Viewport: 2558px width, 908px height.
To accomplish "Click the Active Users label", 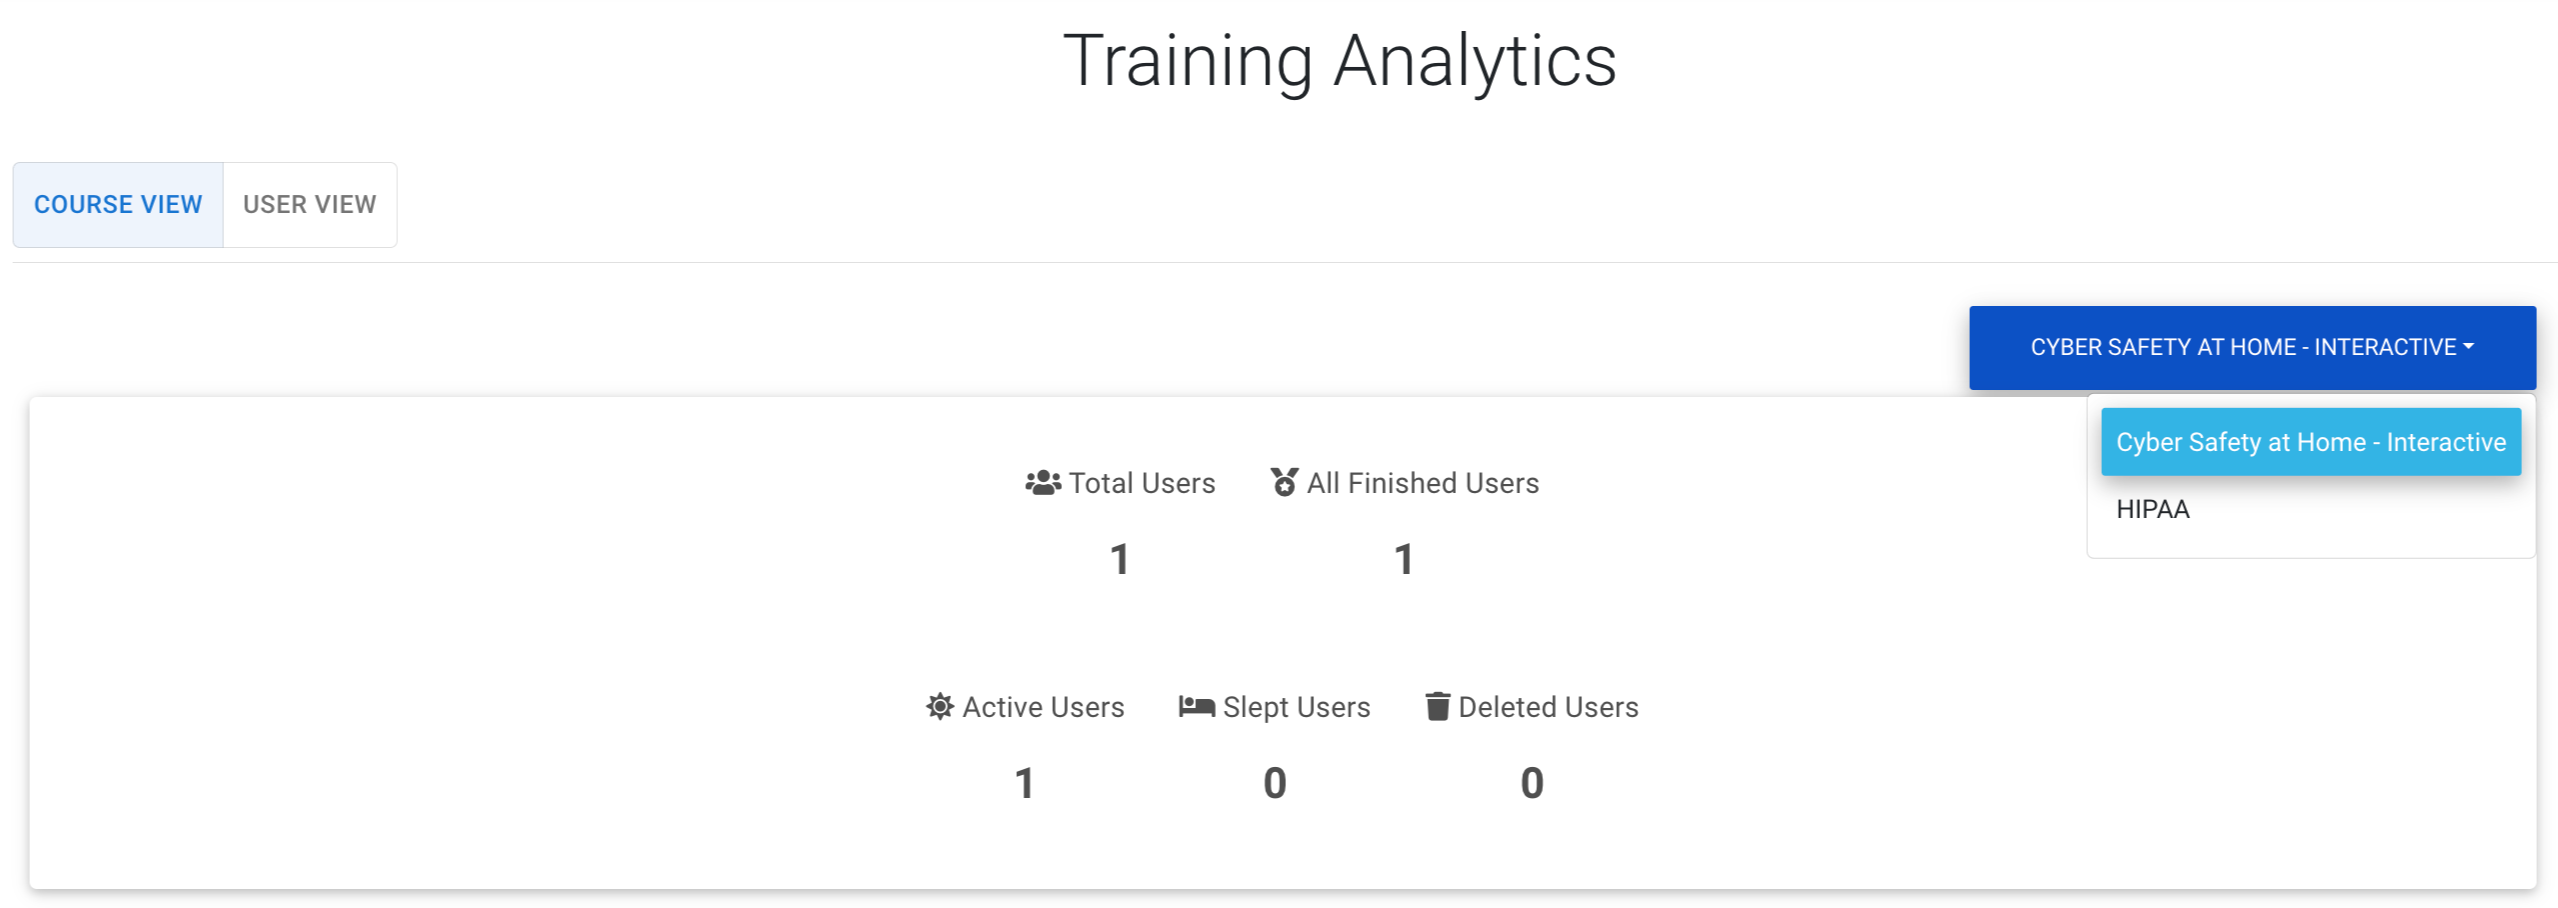I will point(1043,707).
